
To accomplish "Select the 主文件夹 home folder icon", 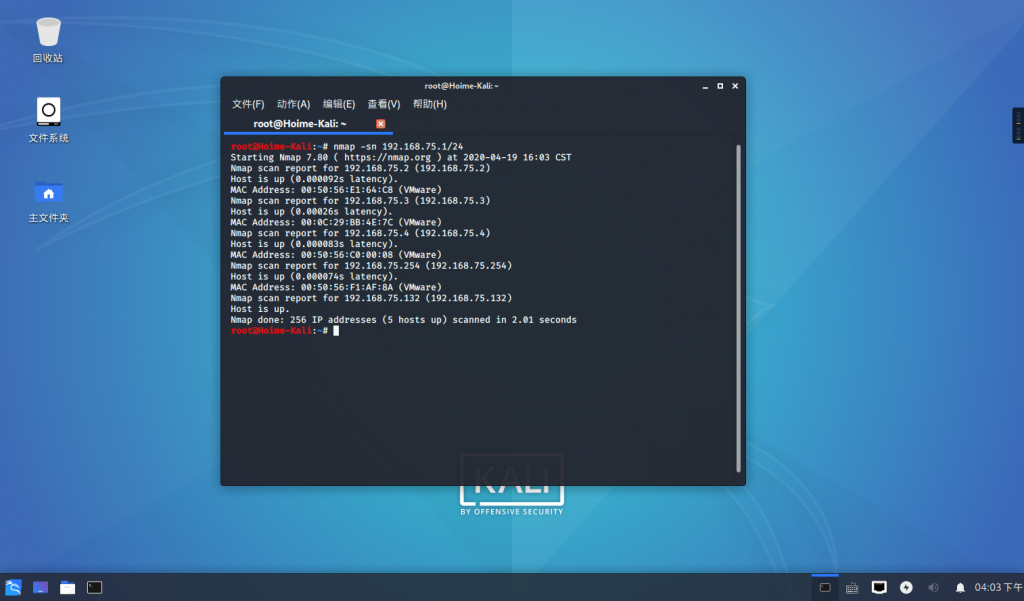I will coord(48,201).
